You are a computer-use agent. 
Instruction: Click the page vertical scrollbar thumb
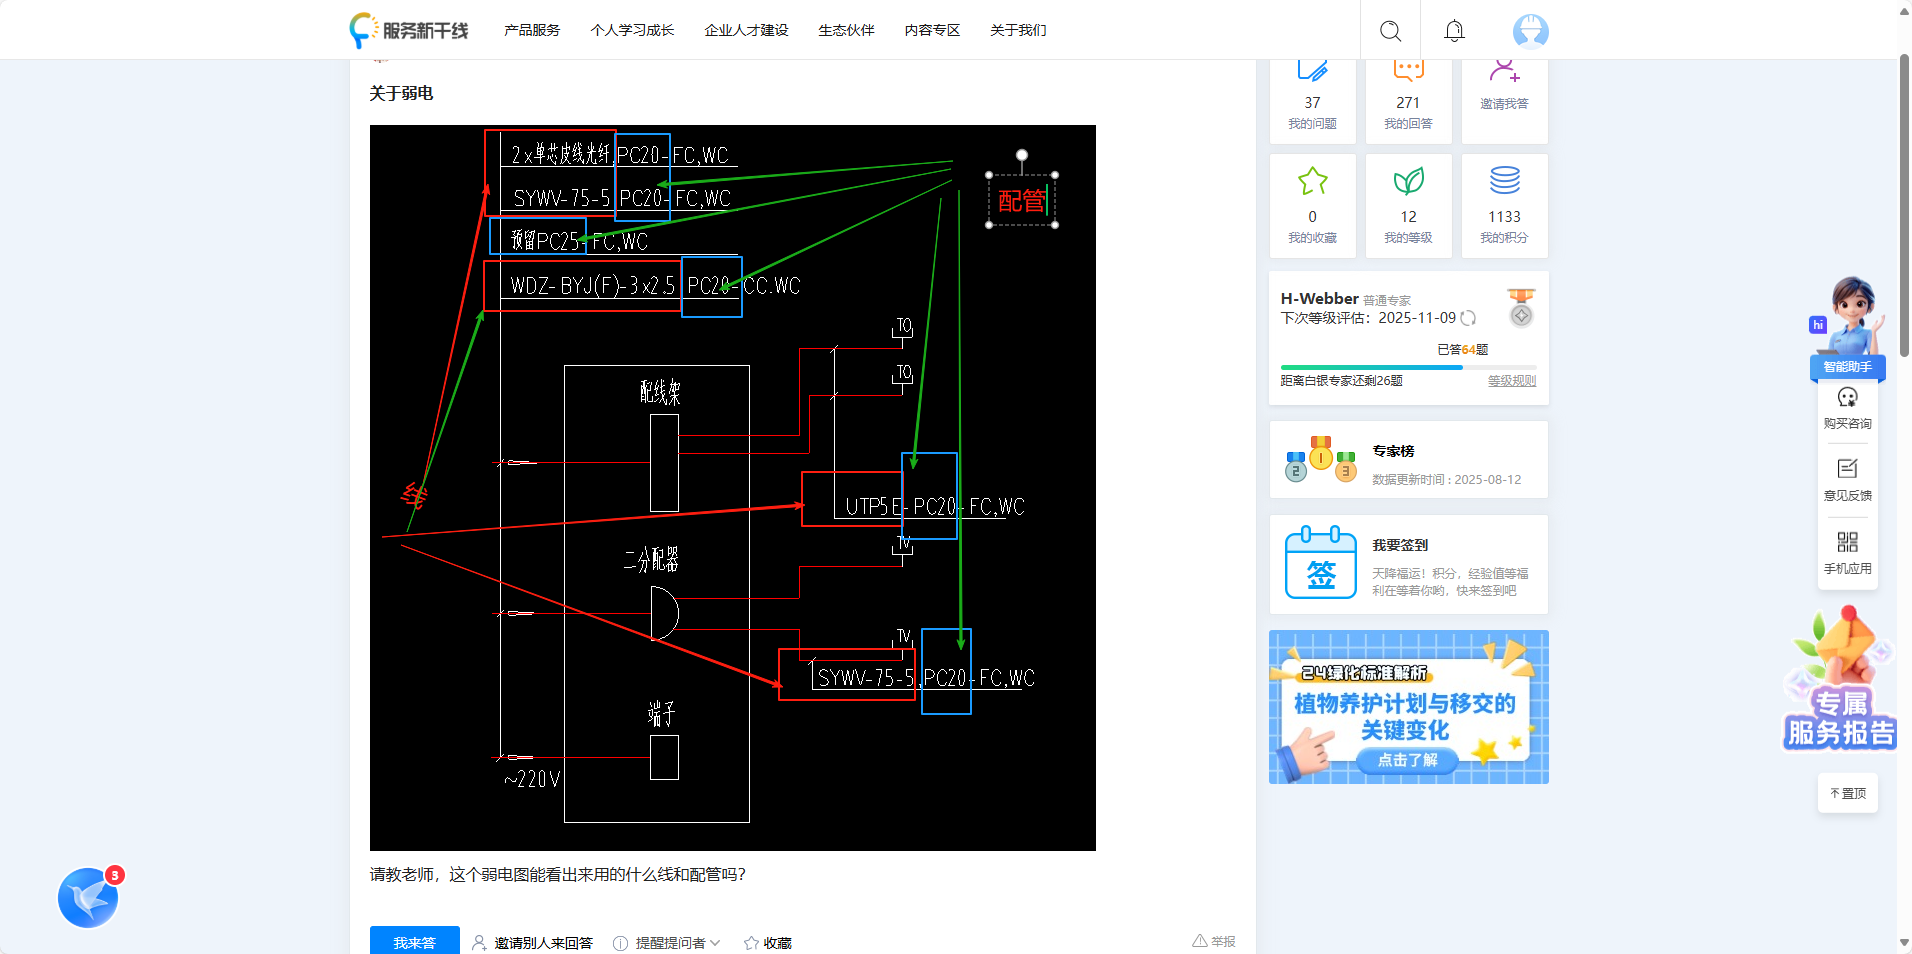click(x=1904, y=205)
